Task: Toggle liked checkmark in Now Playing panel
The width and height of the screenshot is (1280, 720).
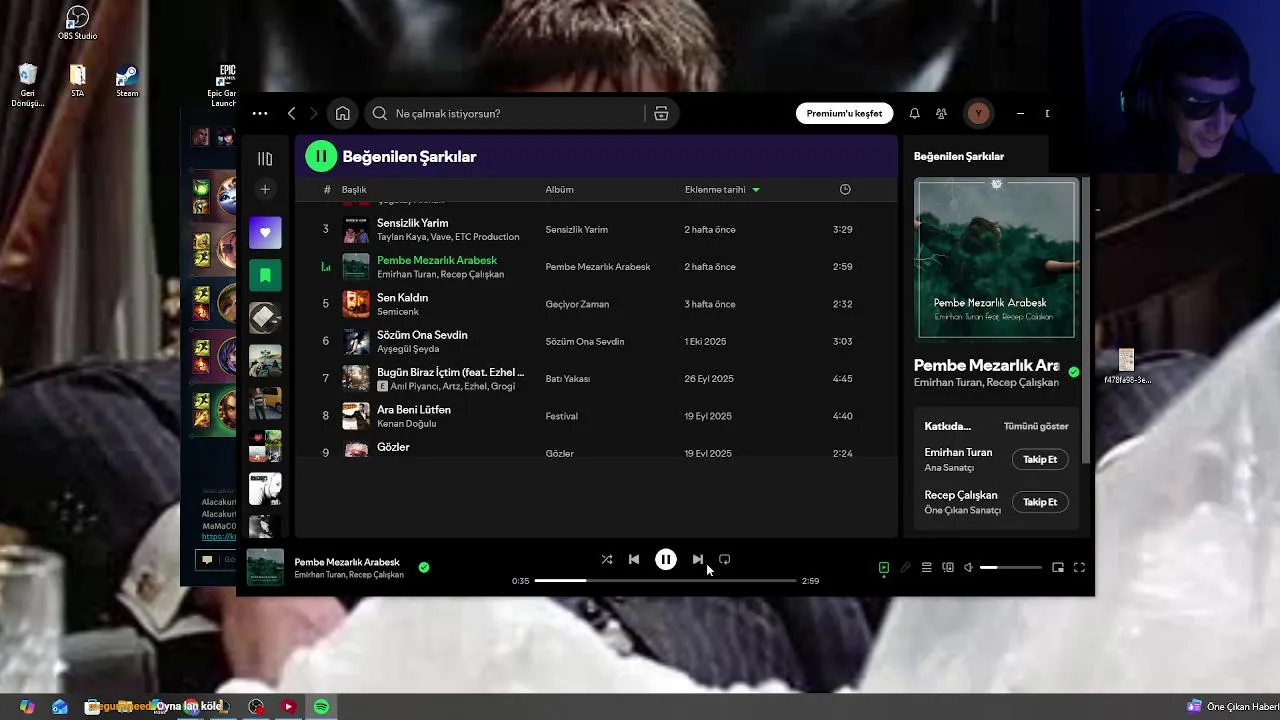Action: [x=1074, y=372]
